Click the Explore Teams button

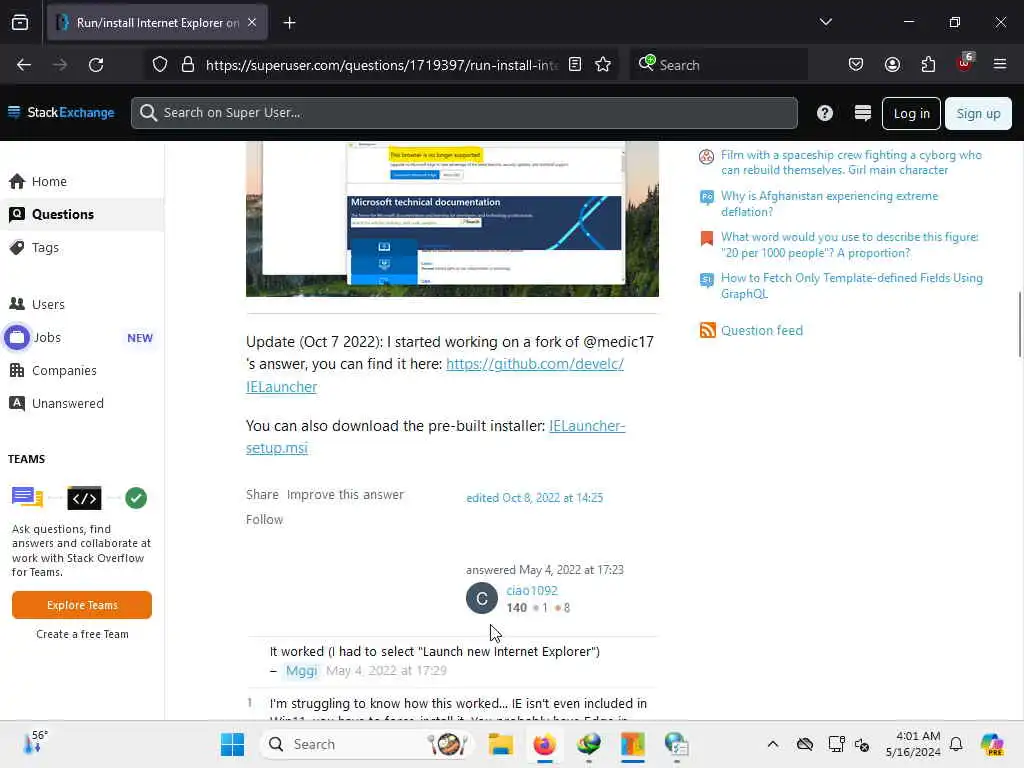tap(82, 605)
